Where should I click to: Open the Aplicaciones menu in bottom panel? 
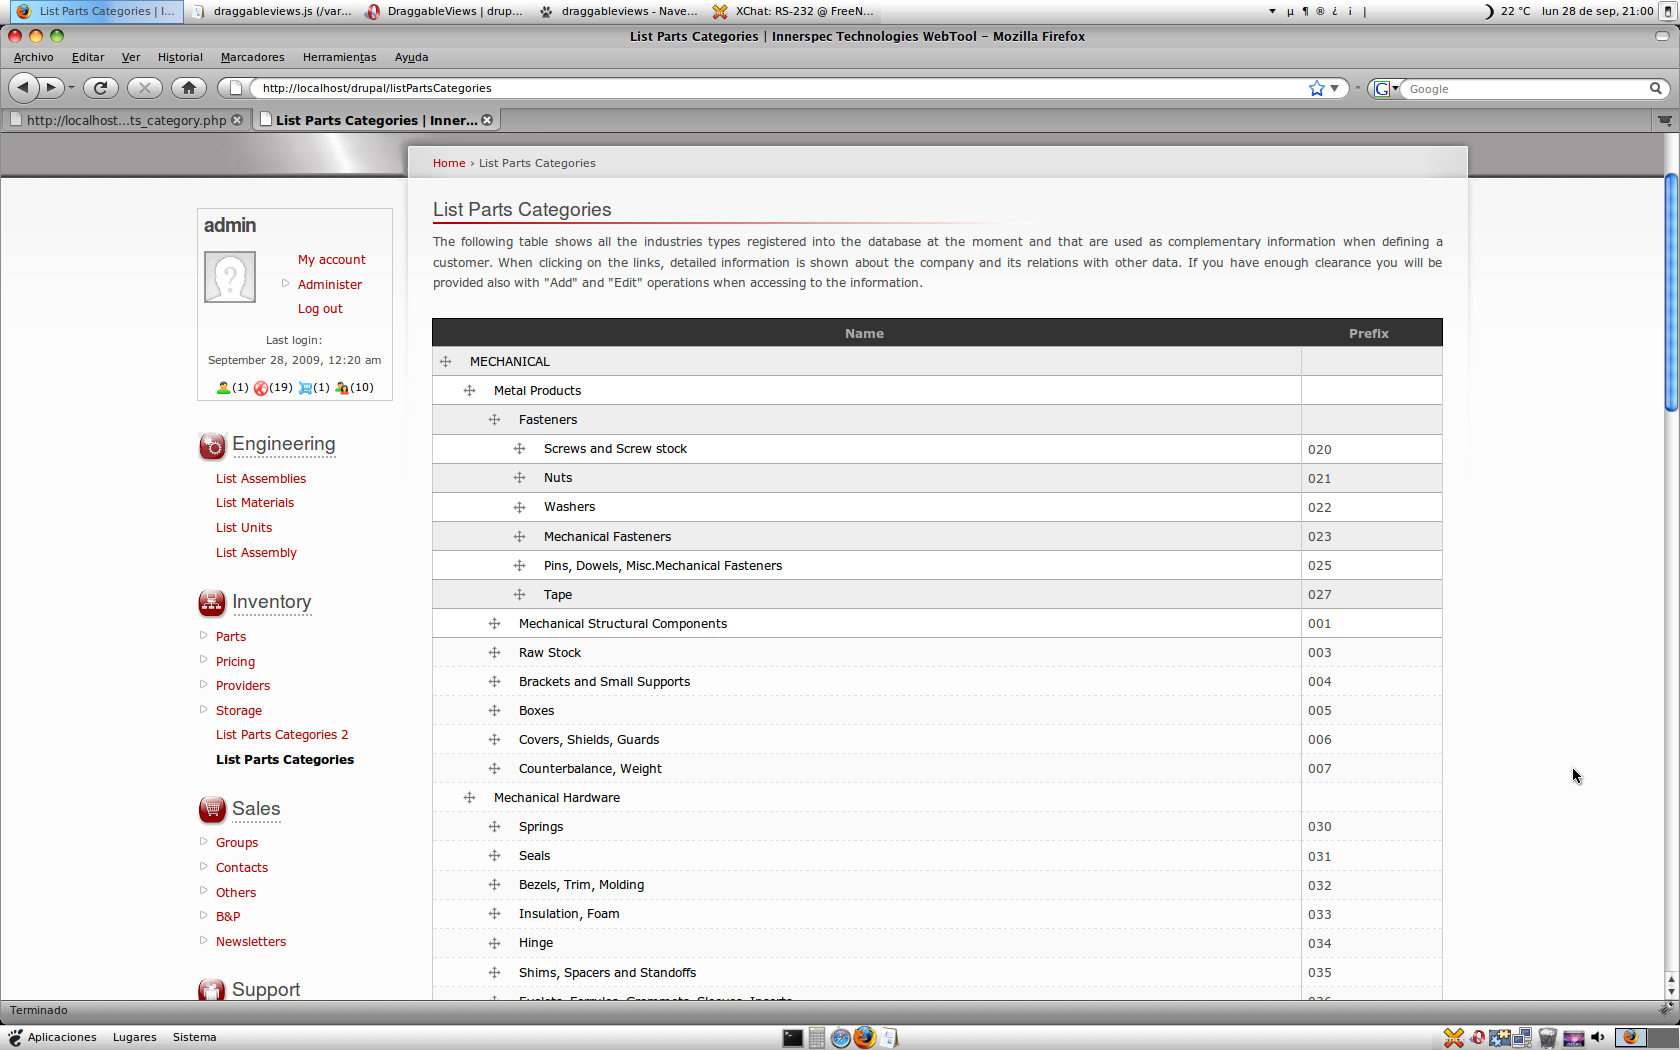click(53, 1038)
